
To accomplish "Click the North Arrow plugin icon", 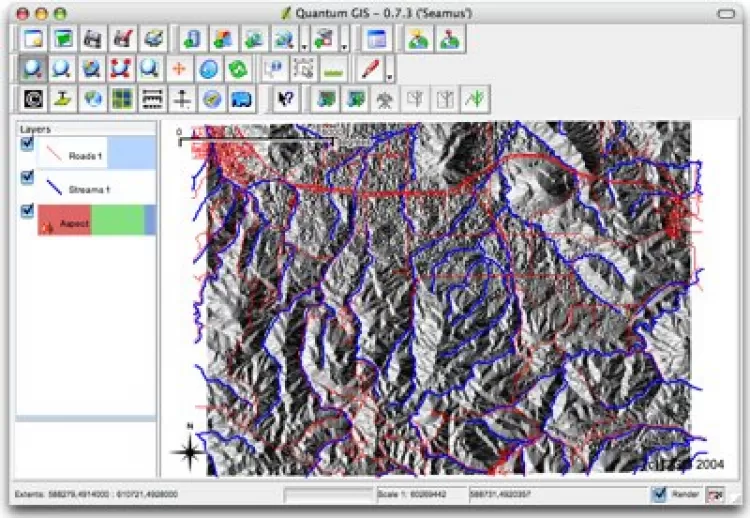I will pyautogui.click(x=181, y=99).
